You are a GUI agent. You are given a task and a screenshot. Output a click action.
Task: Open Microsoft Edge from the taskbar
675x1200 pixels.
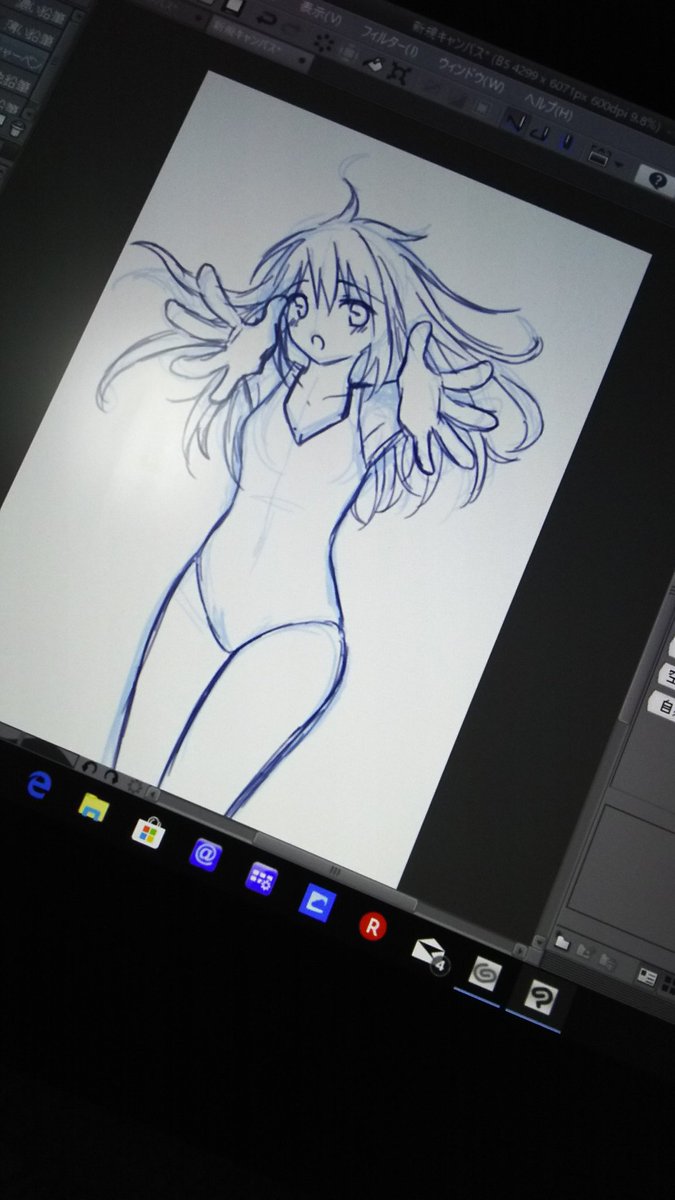(39, 787)
